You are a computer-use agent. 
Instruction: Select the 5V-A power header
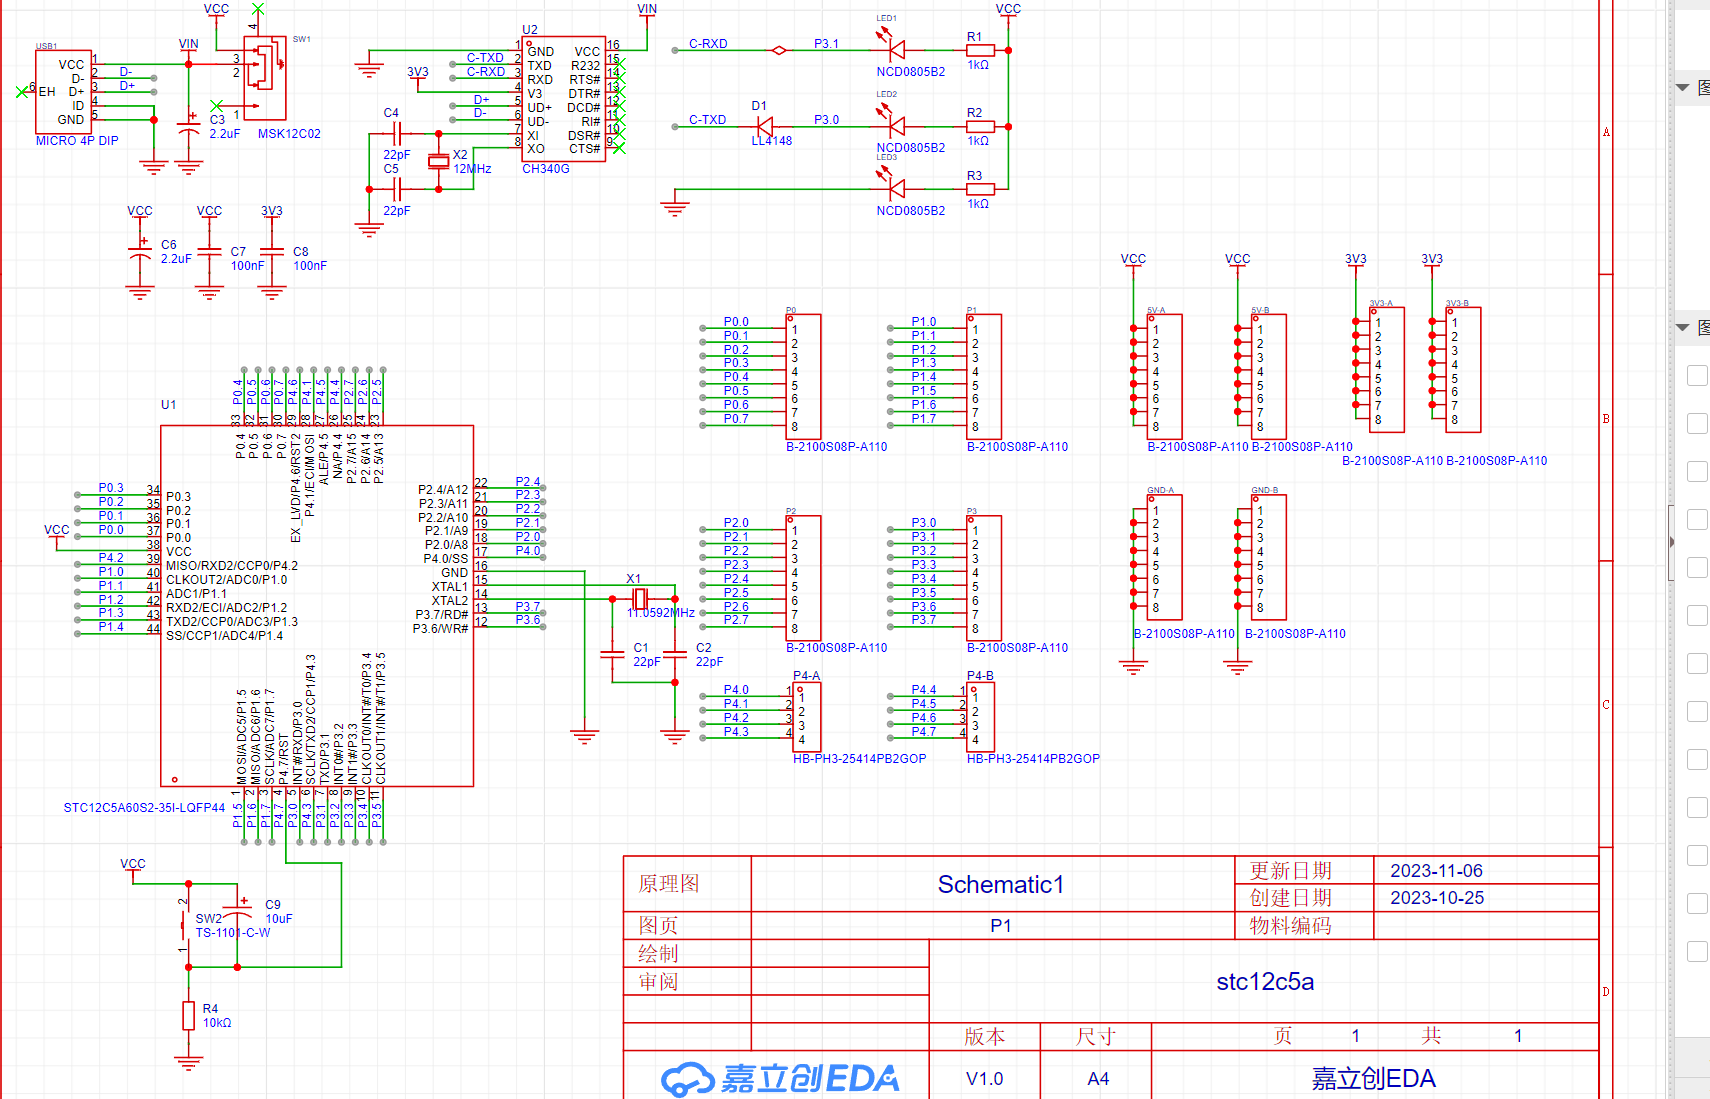pos(1164,377)
